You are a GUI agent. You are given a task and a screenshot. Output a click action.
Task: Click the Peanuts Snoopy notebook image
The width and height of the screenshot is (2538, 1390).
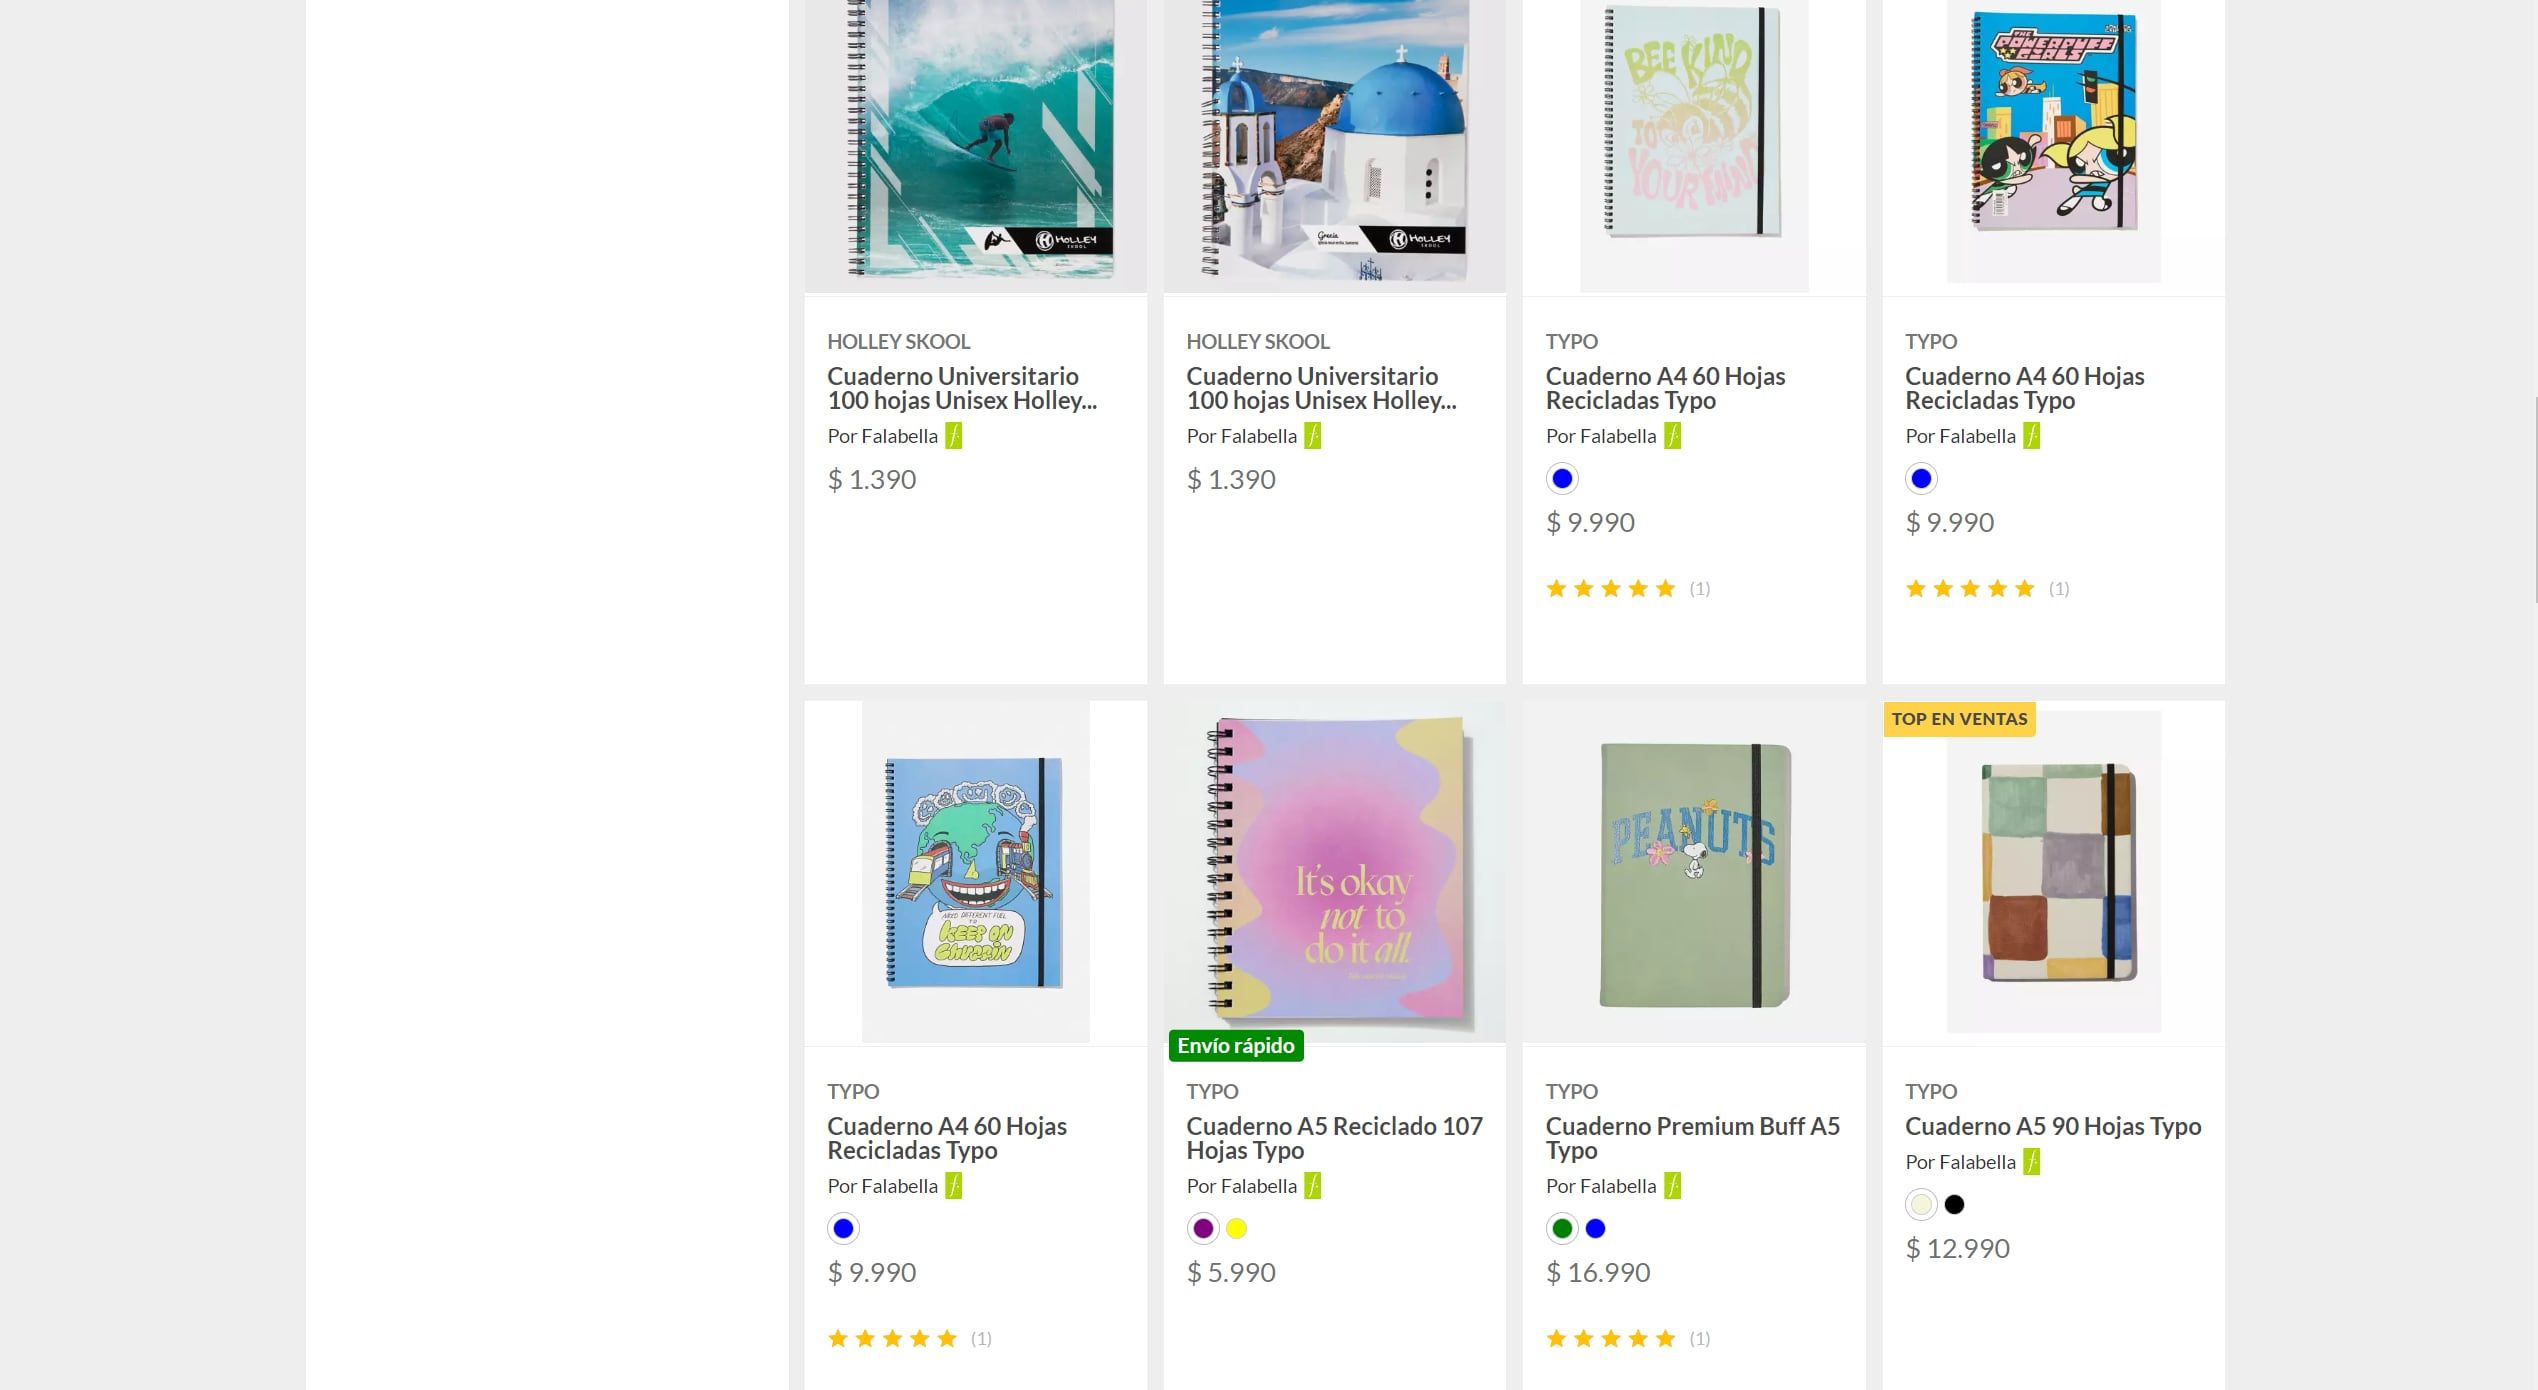tap(1694, 872)
